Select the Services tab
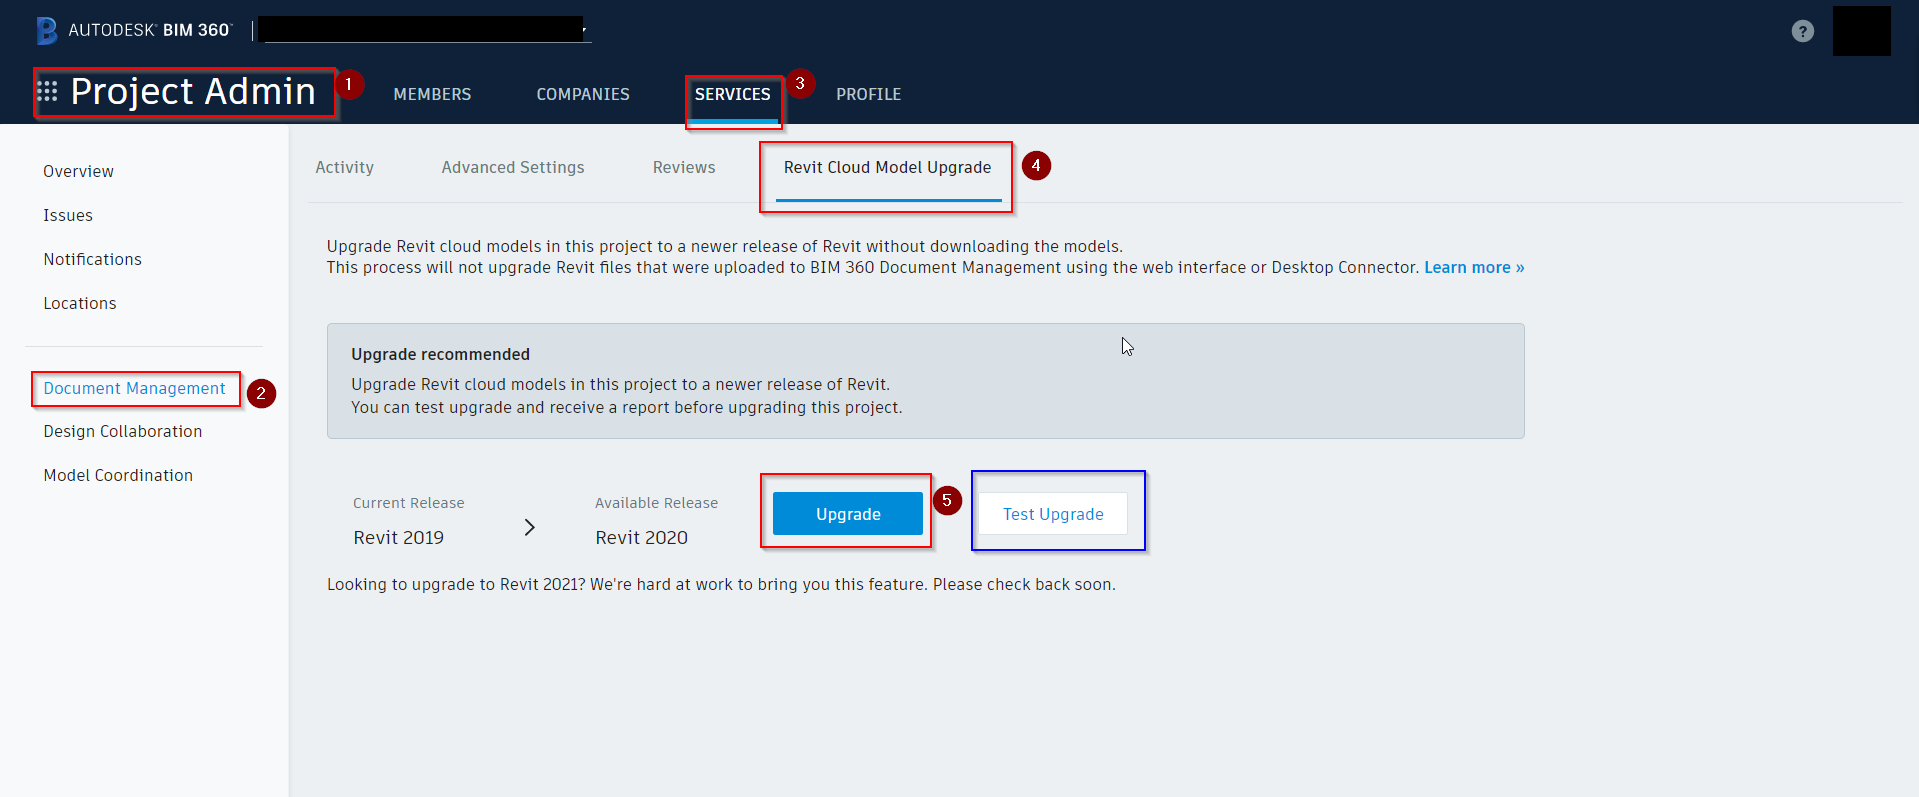 click(x=733, y=94)
